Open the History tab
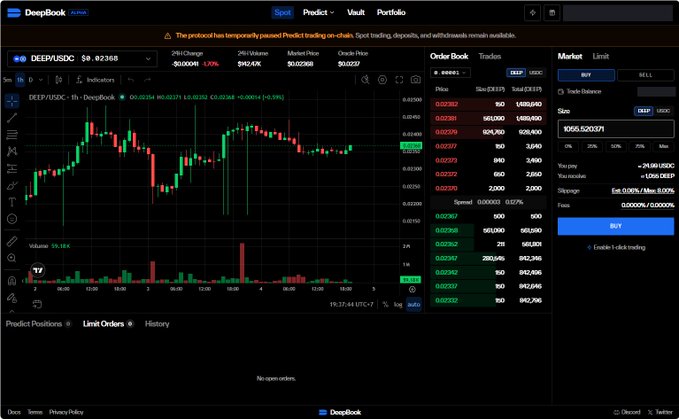Screen dimensions: 679x419 pyautogui.click(x=157, y=324)
